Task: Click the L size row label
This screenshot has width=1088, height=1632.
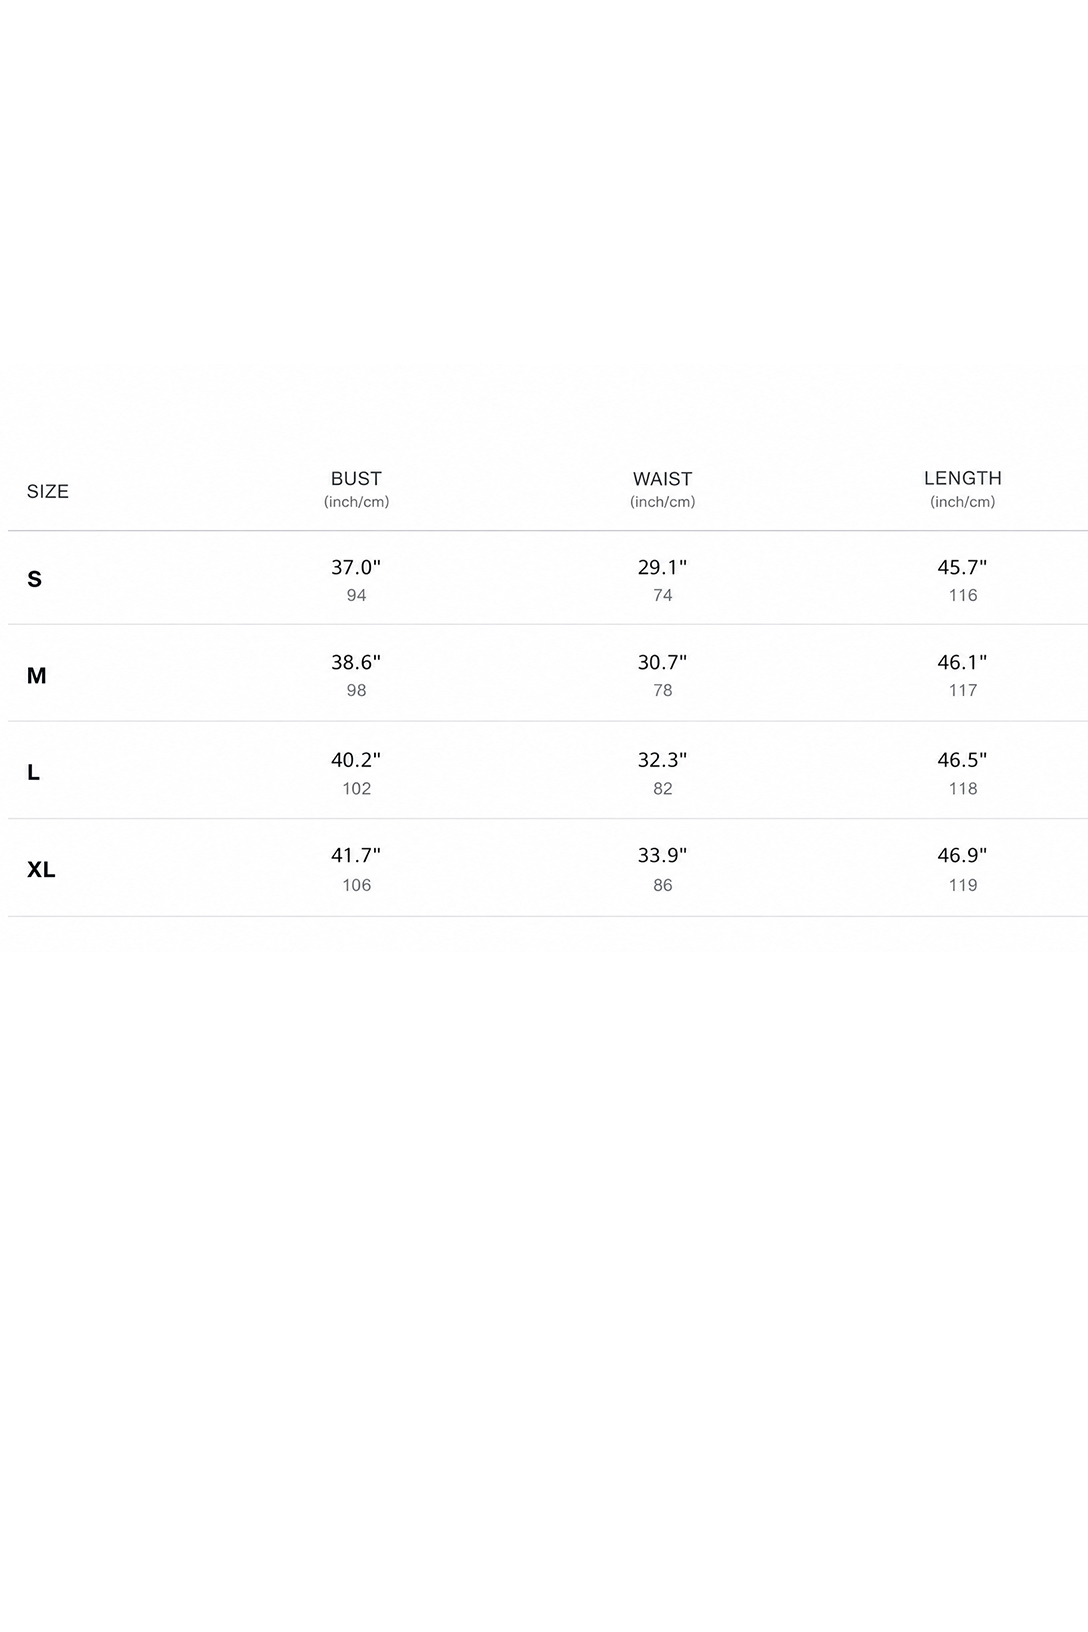Action: [x=33, y=772]
